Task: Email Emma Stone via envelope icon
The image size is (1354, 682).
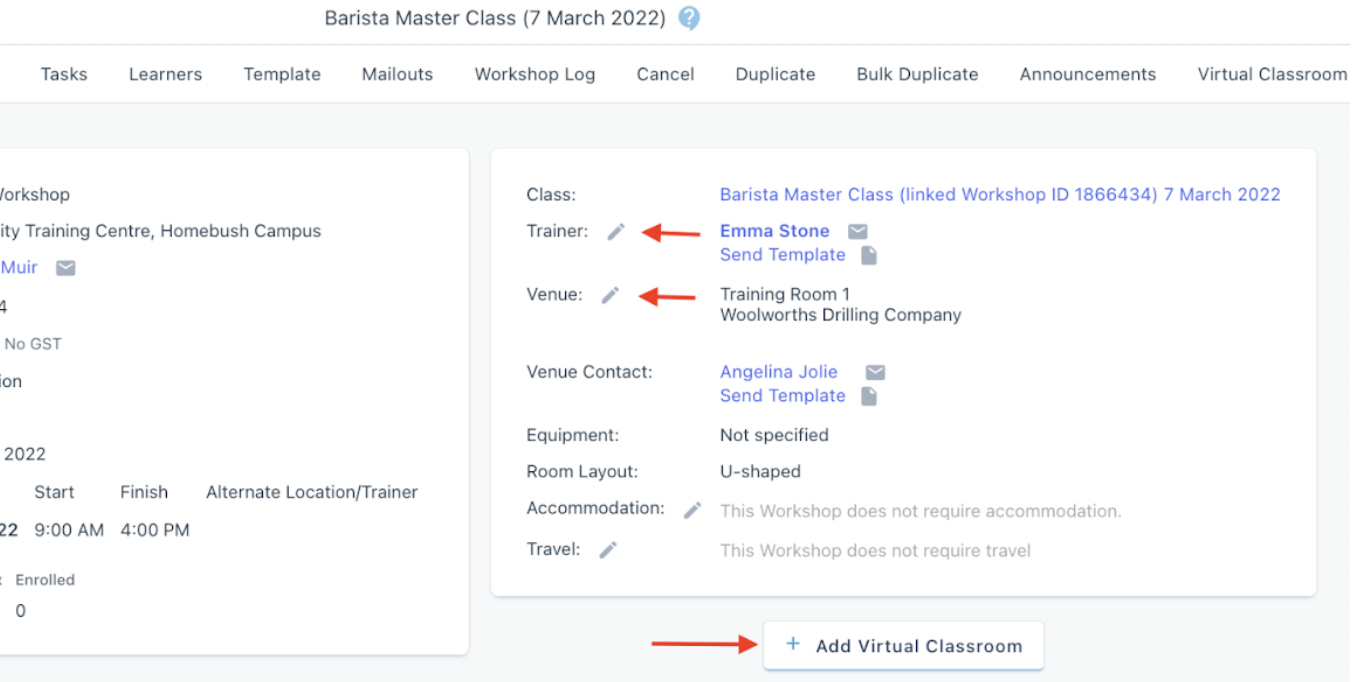Action: (x=858, y=232)
